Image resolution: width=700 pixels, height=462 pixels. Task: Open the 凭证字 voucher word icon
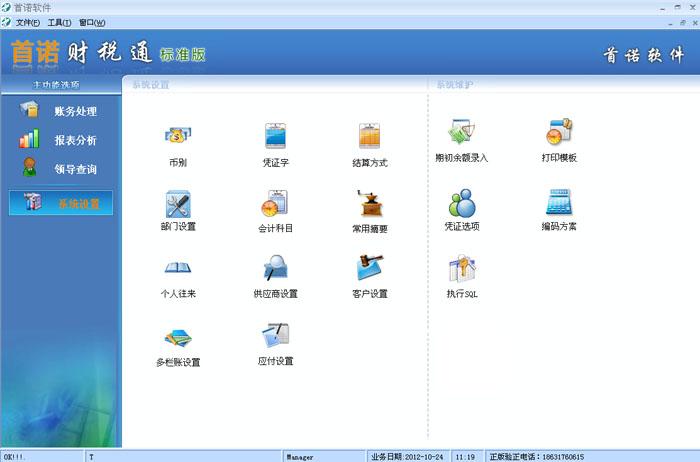[275, 137]
